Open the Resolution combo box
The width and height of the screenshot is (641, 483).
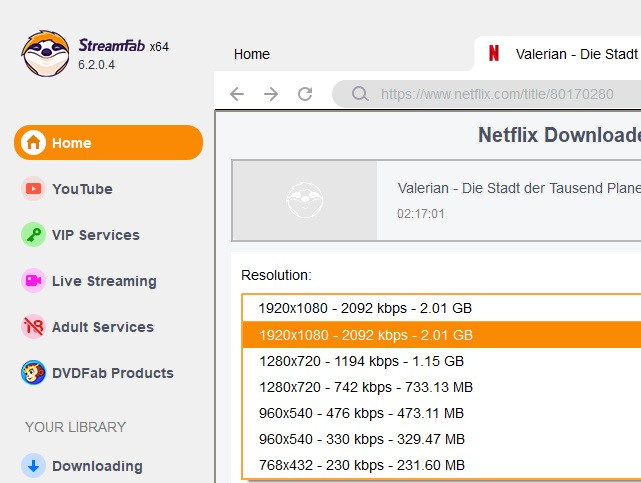coord(440,308)
